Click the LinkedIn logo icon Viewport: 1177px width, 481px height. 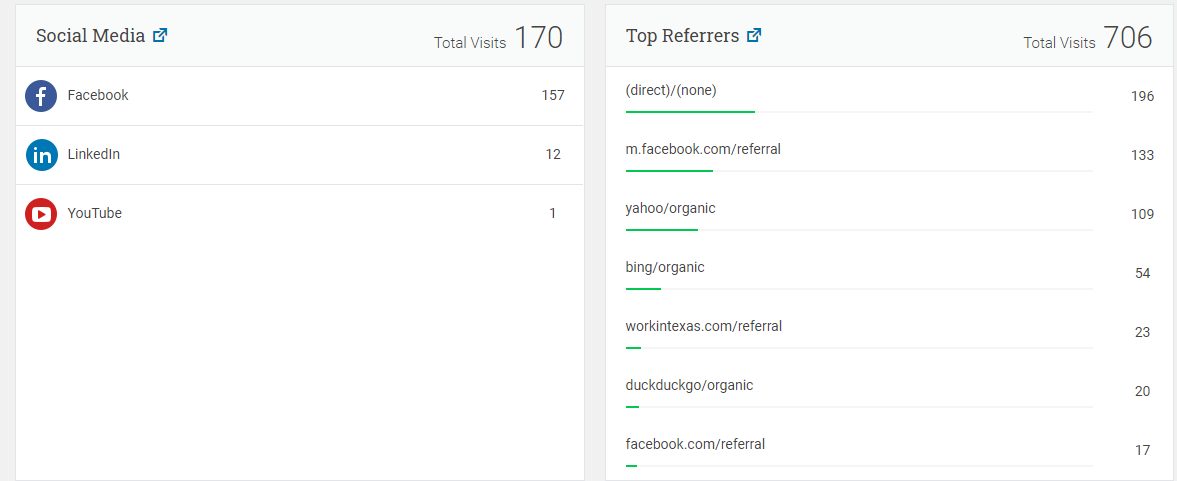pyautogui.click(x=41, y=155)
